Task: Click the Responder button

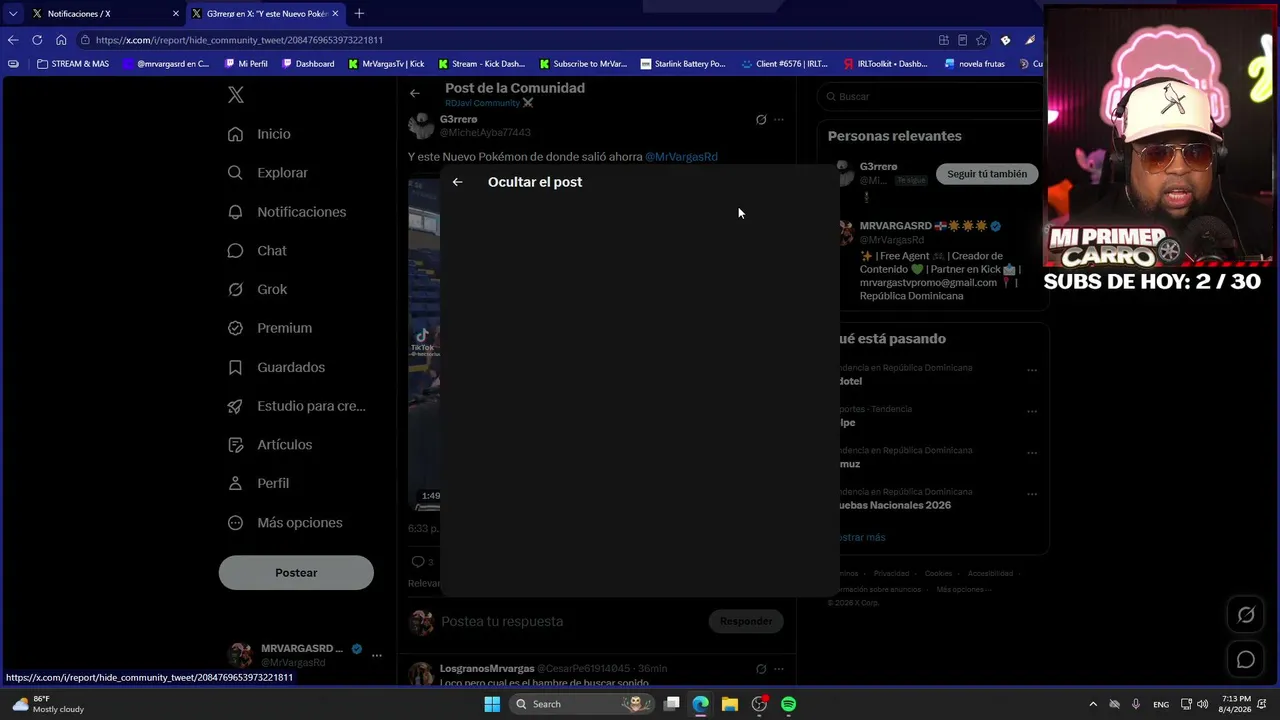Action: coord(746,622)
